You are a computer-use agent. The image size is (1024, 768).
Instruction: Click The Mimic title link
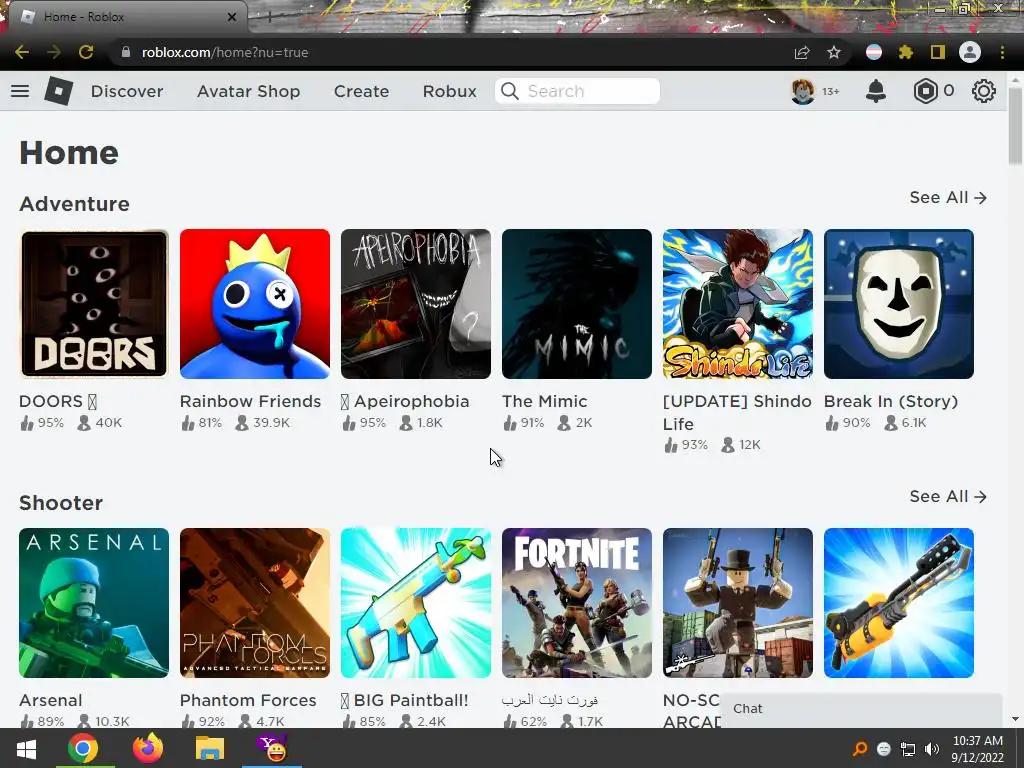click(x=545, y=401)
